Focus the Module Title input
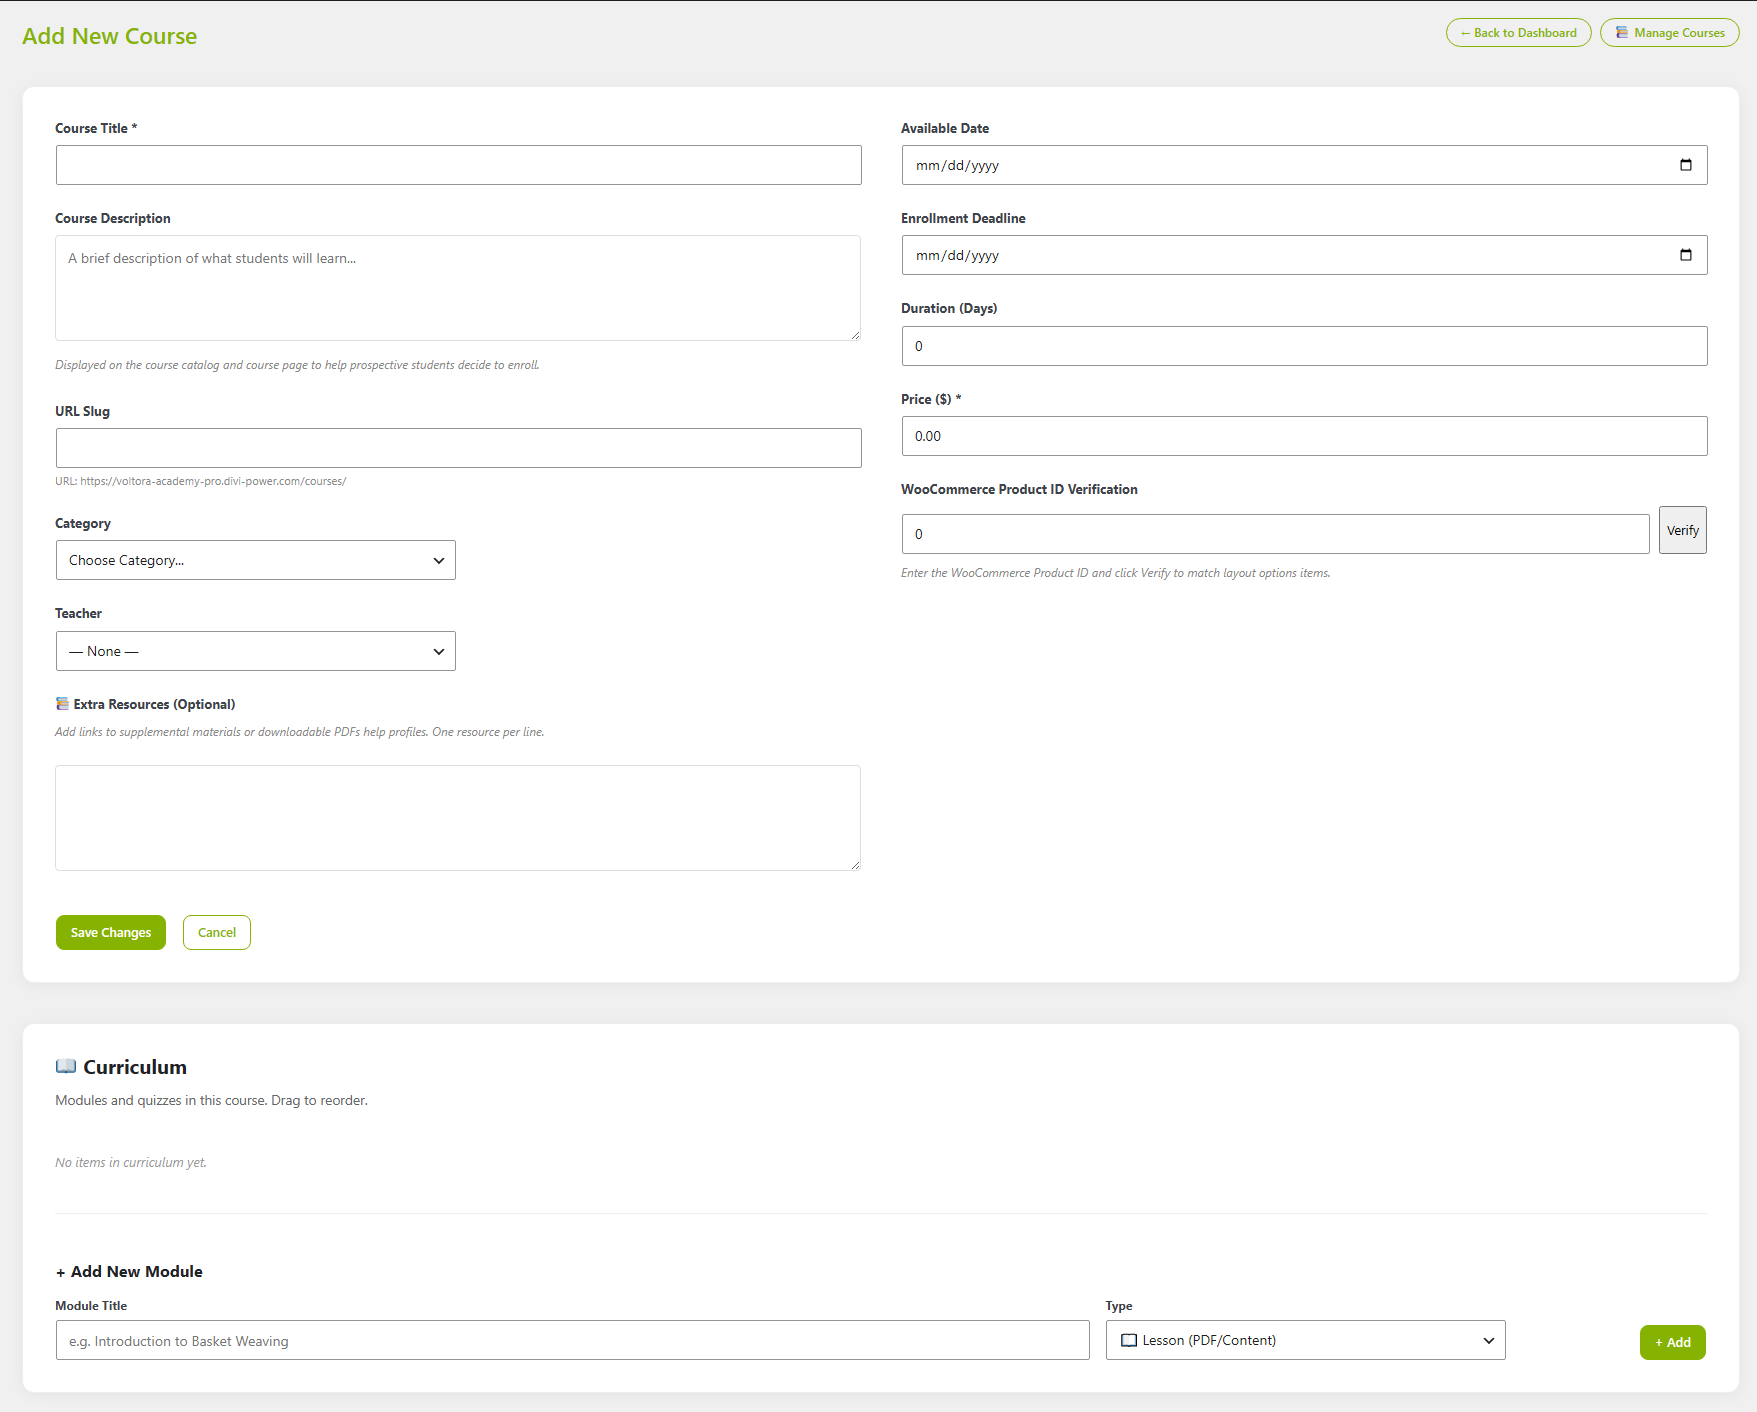This screenshot has width=1757, height=1412. pyautogui.click(x=572, y=1340)
